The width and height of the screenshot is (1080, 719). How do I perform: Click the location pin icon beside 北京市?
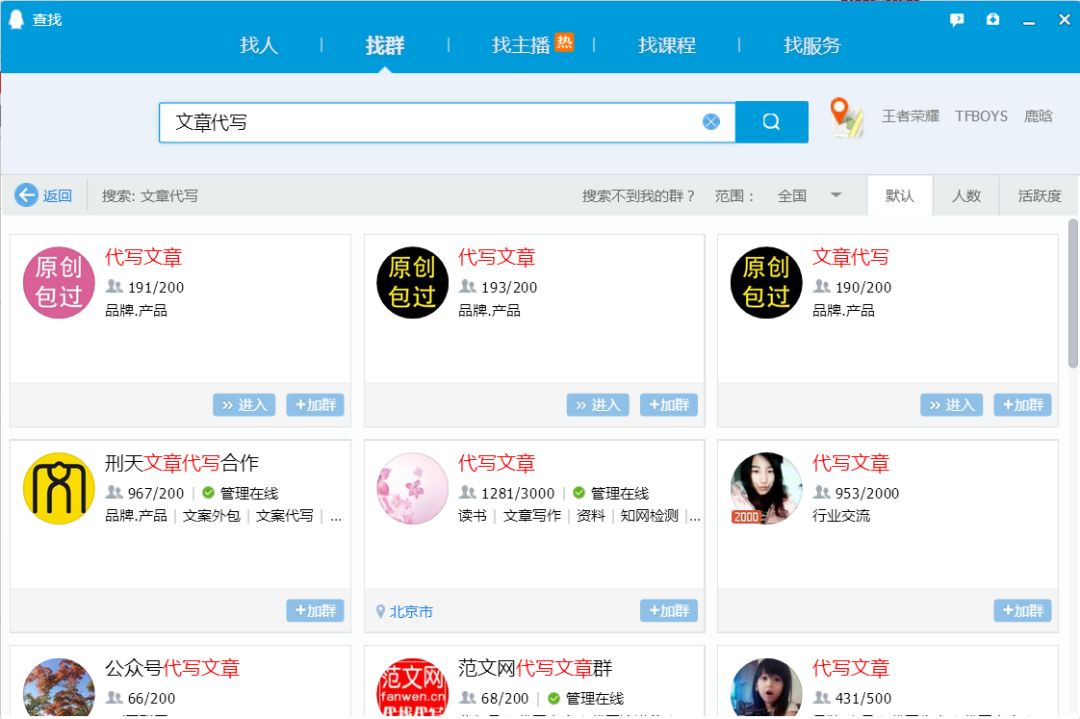tap(380, 611)
